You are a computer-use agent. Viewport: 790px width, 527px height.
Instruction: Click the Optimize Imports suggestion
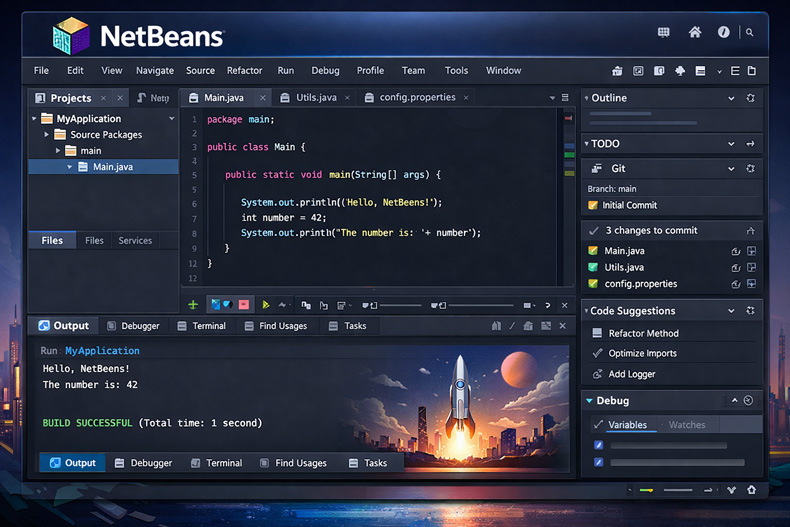[x=642, y=353]
